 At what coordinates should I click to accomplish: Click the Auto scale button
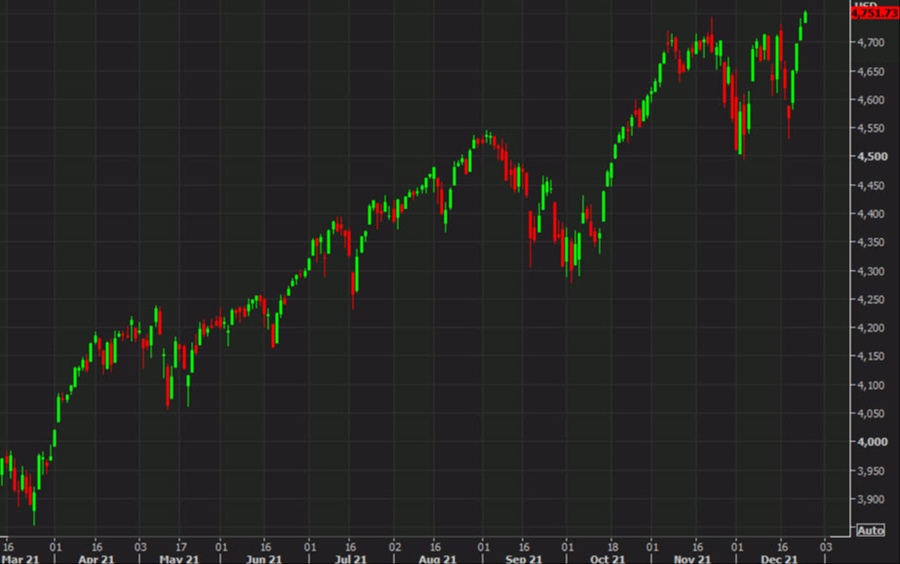[870, 530]
